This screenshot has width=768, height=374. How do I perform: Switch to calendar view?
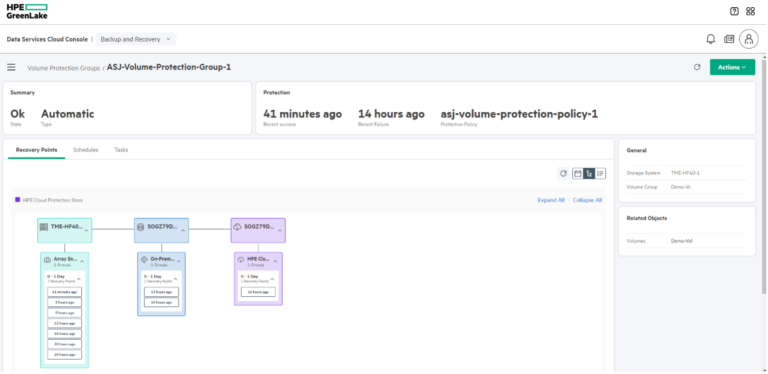coord(577,173)
